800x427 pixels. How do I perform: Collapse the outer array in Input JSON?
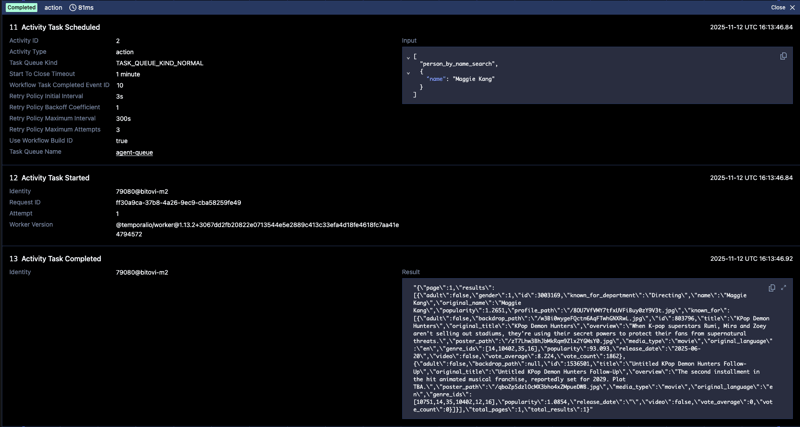(408, 58)
